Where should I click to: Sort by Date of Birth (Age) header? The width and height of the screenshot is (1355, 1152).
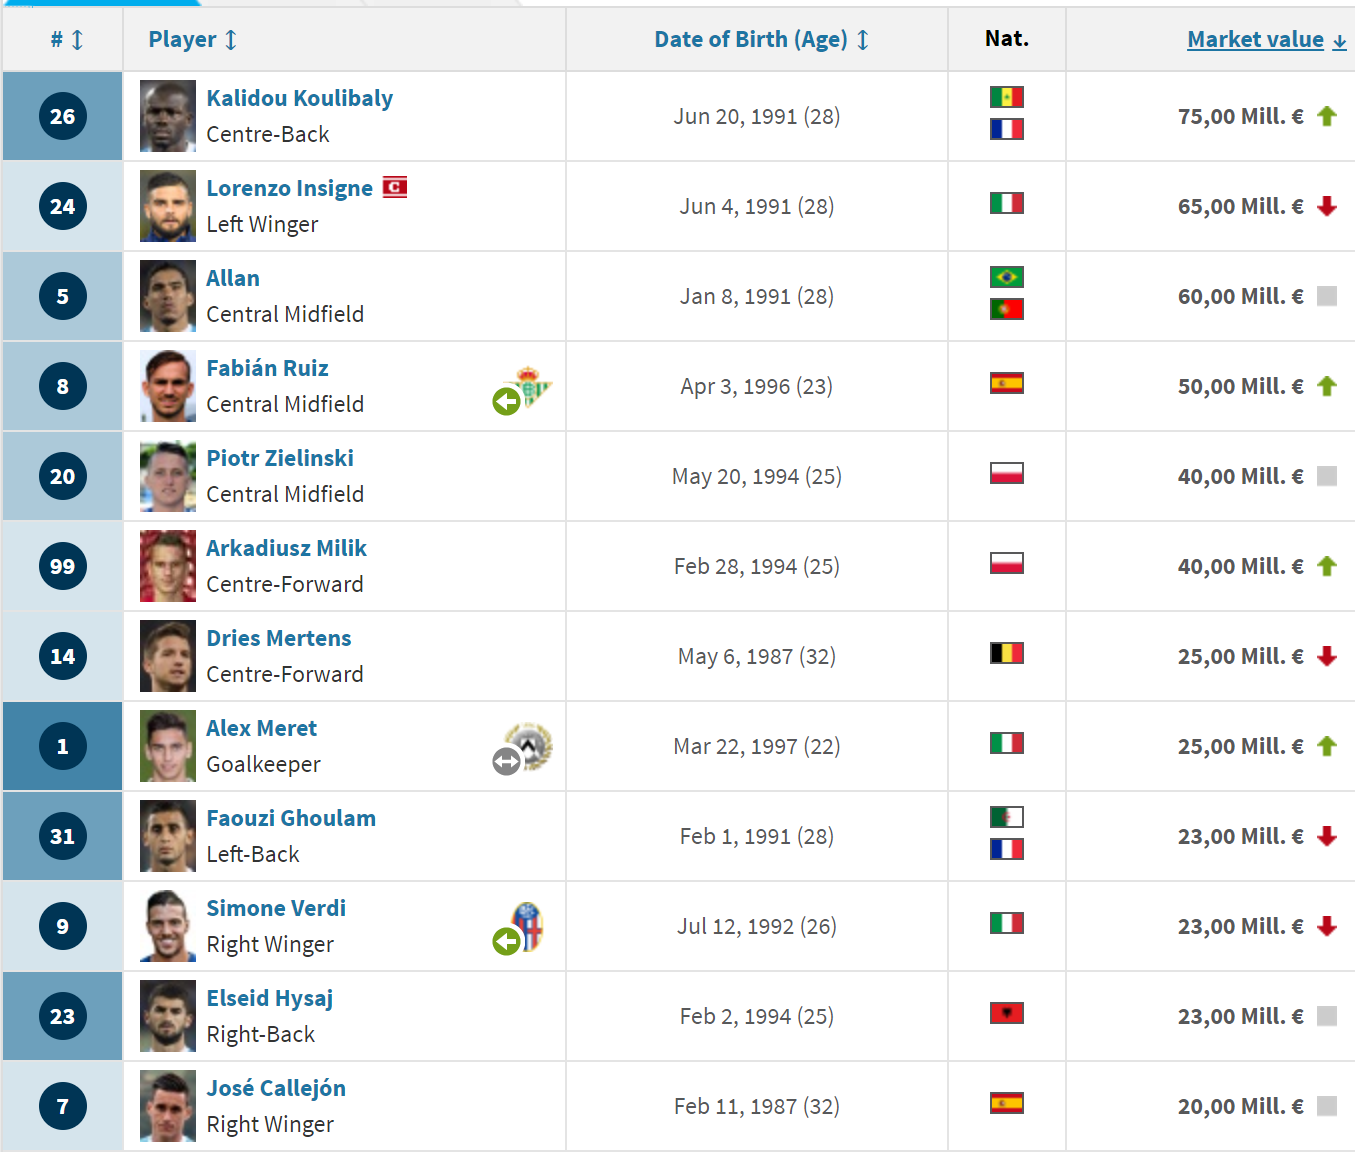tap(762, 40)
